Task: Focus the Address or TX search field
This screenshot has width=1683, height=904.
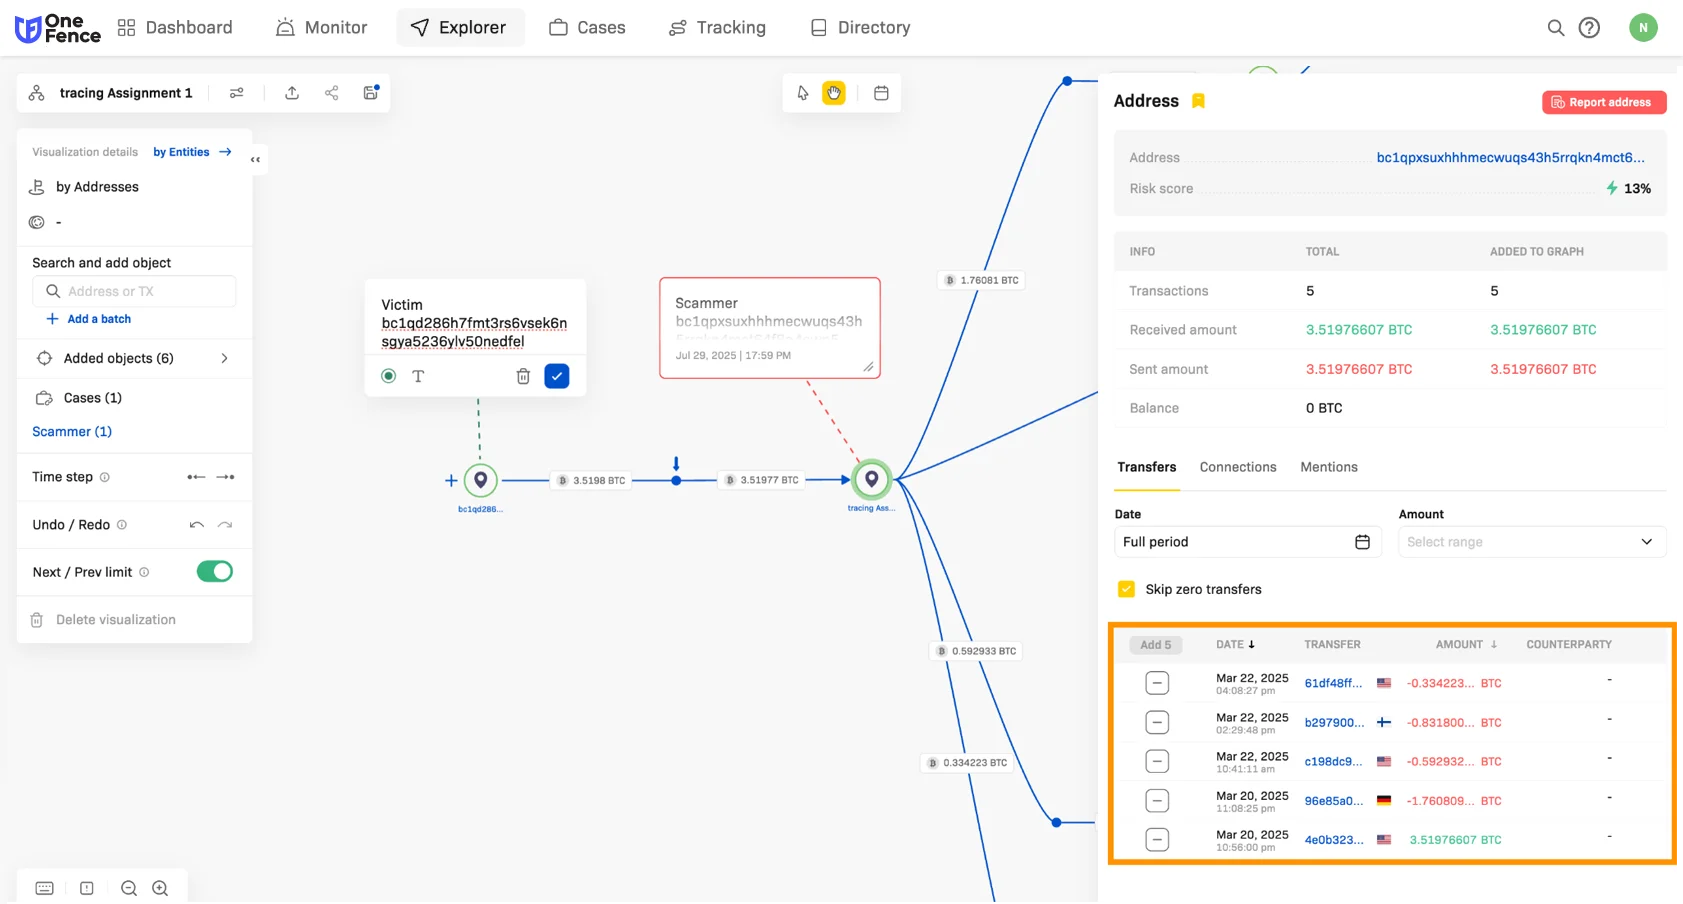Action: pyautogui.click(x=135, y=291)
